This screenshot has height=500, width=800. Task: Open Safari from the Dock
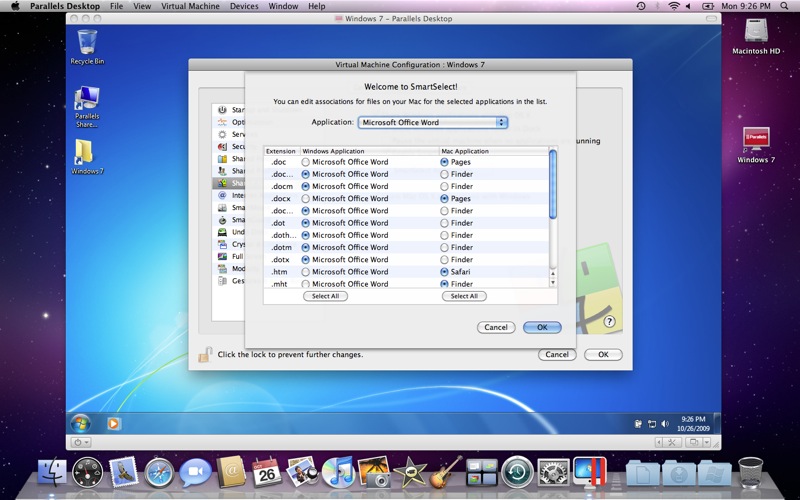[x=159, y=471]
